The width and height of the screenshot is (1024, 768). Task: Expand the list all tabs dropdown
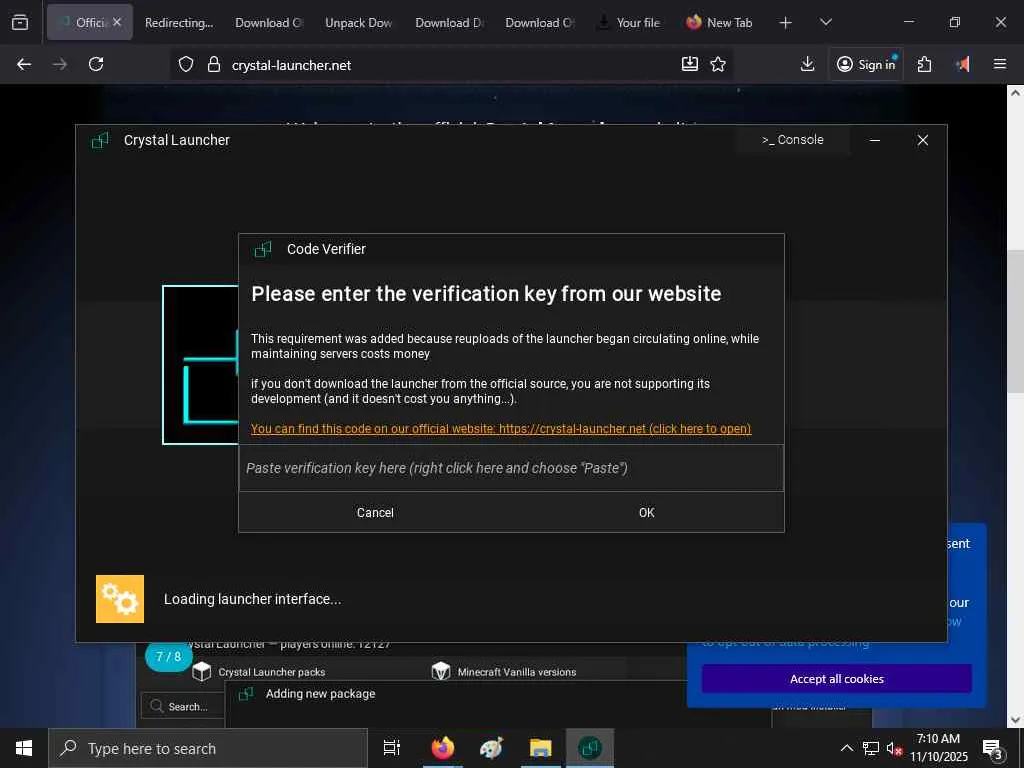(825, 23)
